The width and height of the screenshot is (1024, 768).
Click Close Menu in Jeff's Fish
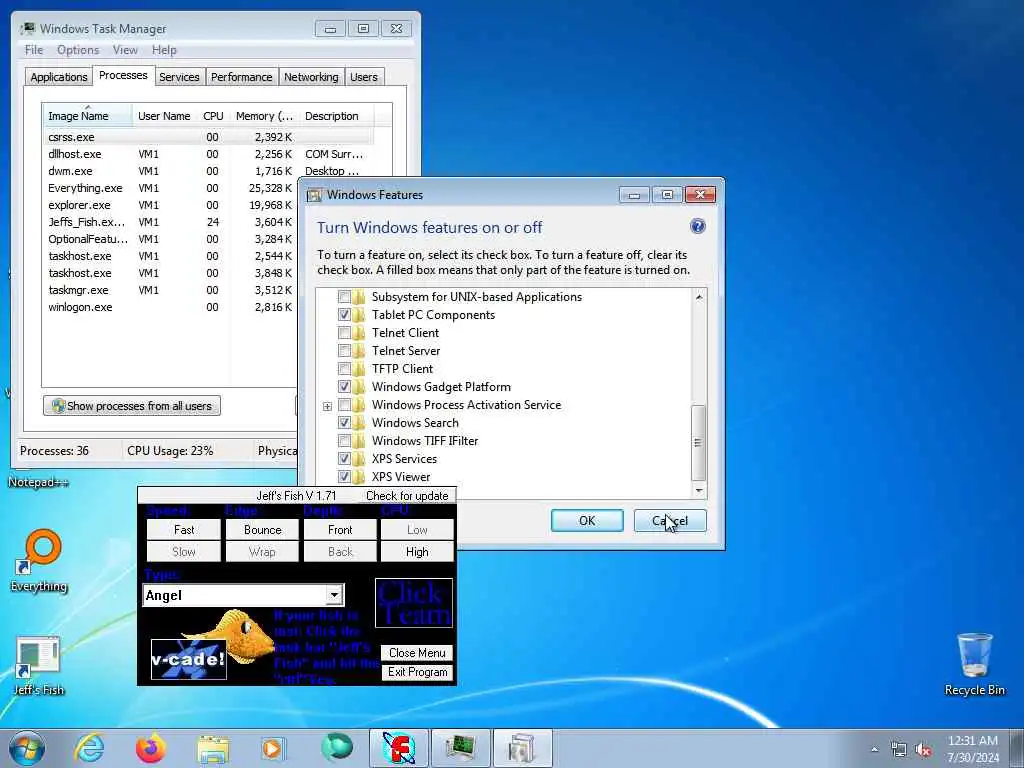coord(417,652)
